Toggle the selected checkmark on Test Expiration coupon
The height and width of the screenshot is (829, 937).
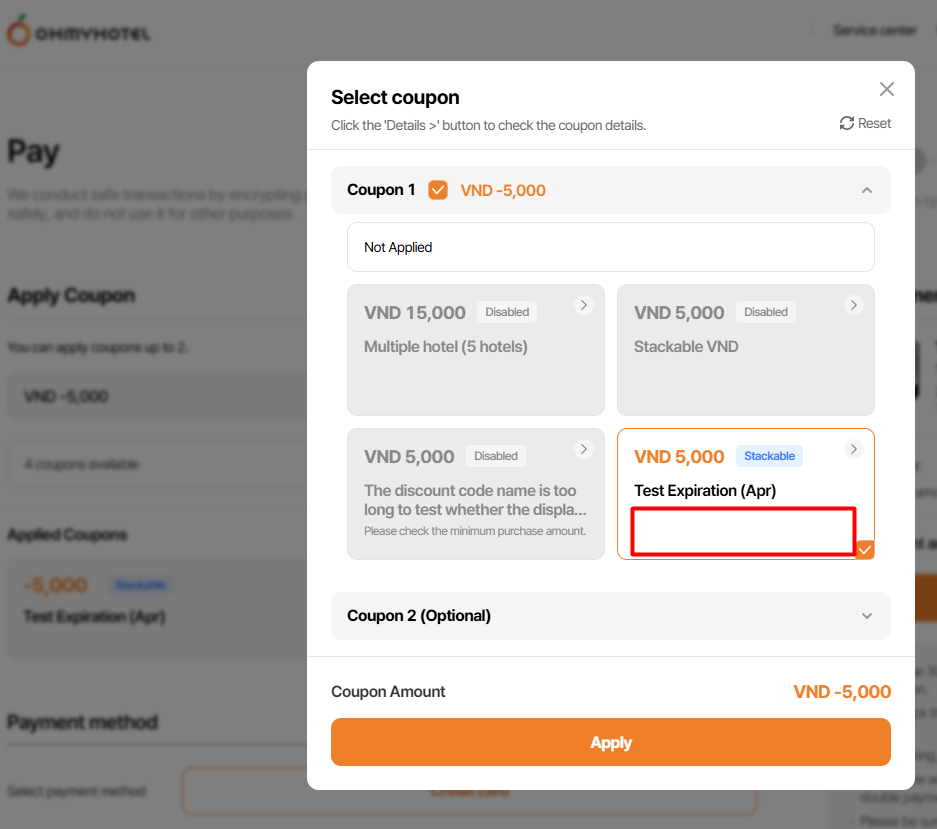click(x=865, y=549)
